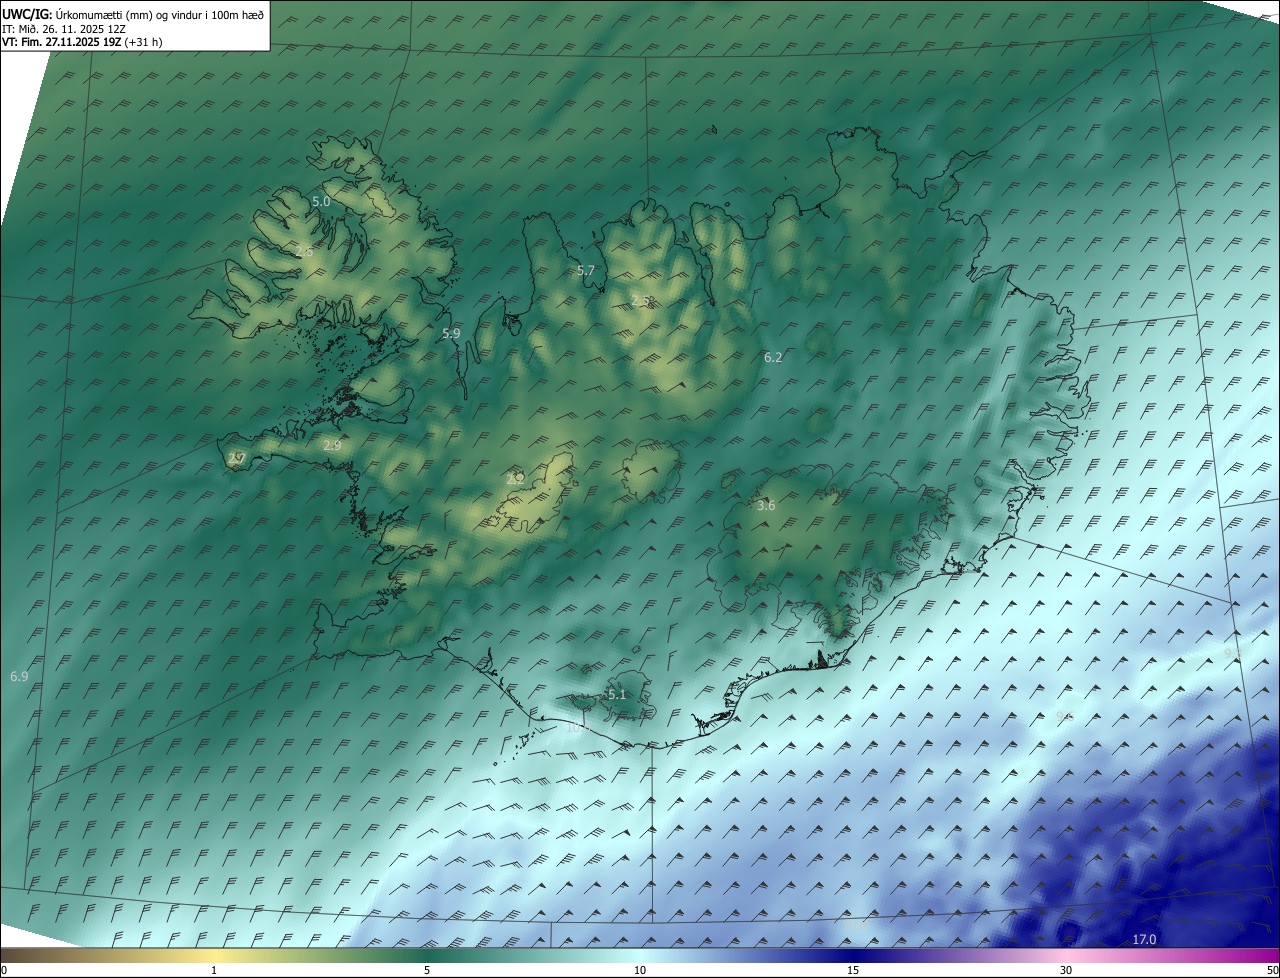
Task: Click the '2.9' value on the map
Action: pyautogui.click(x=332, y=445)
